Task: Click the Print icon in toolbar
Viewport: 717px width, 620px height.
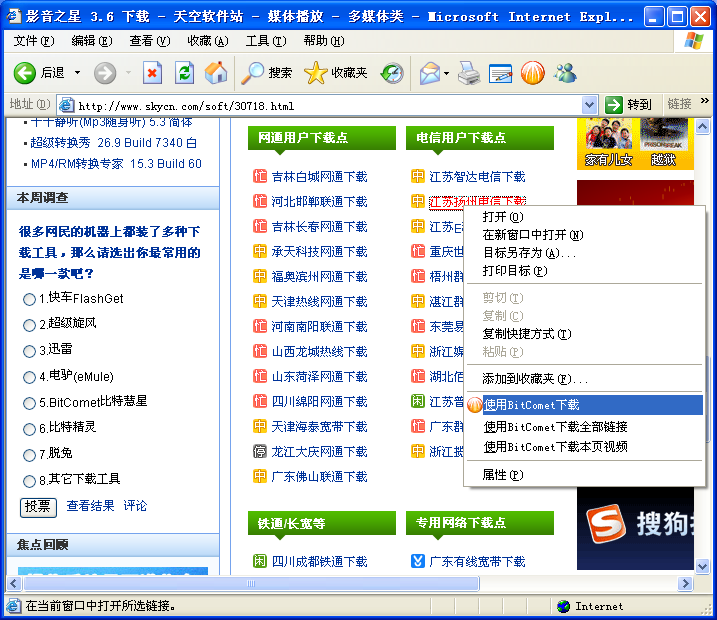Action: pos(468,72)
